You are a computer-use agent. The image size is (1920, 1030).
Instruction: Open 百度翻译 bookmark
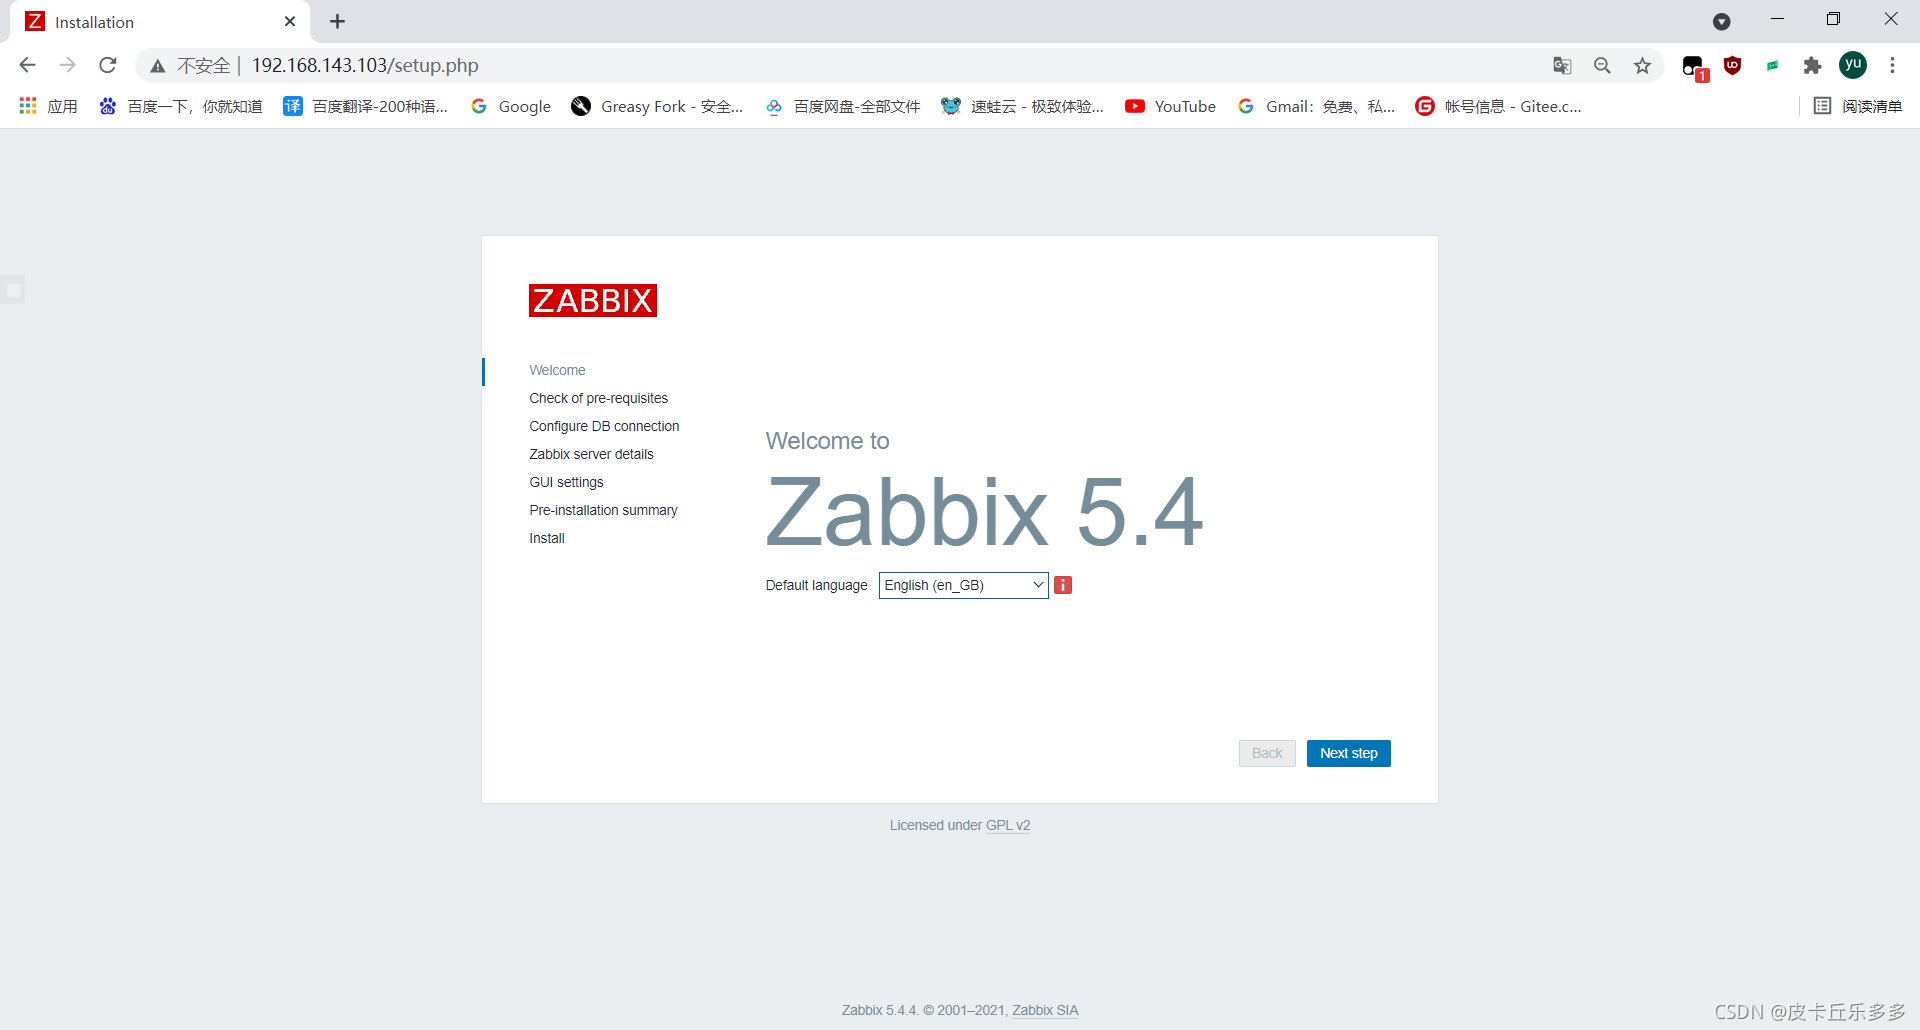tap(366, 106)
